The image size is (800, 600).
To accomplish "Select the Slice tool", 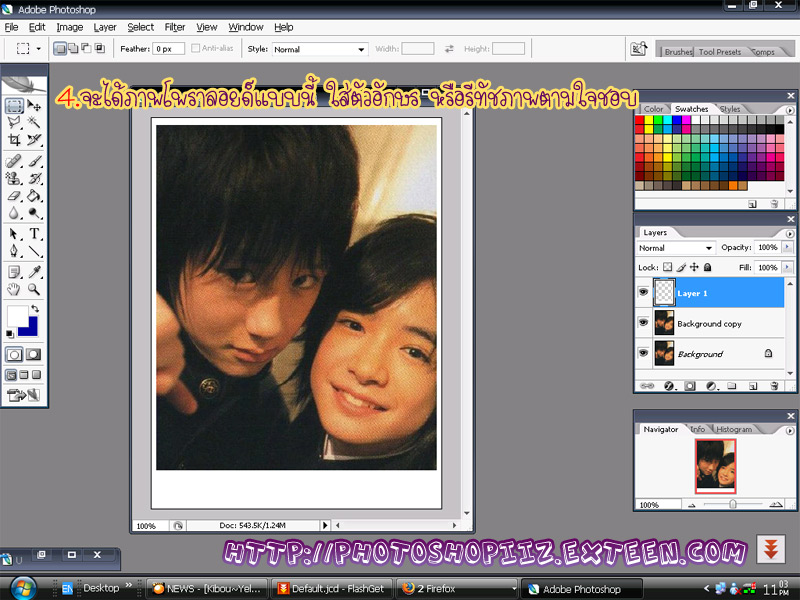I will 34,140.
